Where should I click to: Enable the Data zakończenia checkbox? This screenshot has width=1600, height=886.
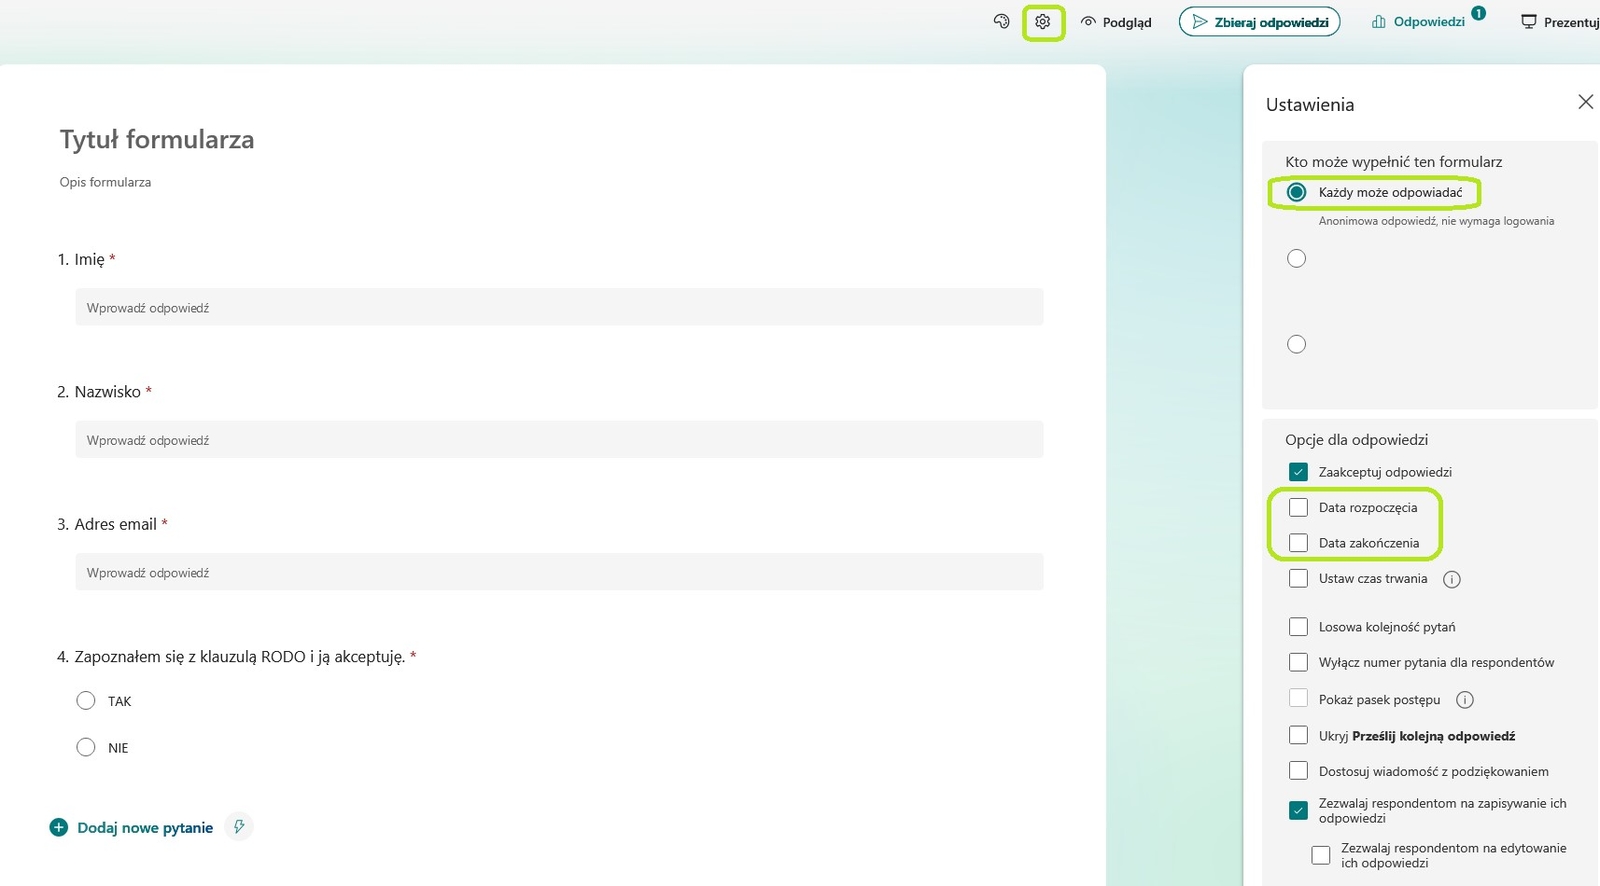(x=1298, y=543)
